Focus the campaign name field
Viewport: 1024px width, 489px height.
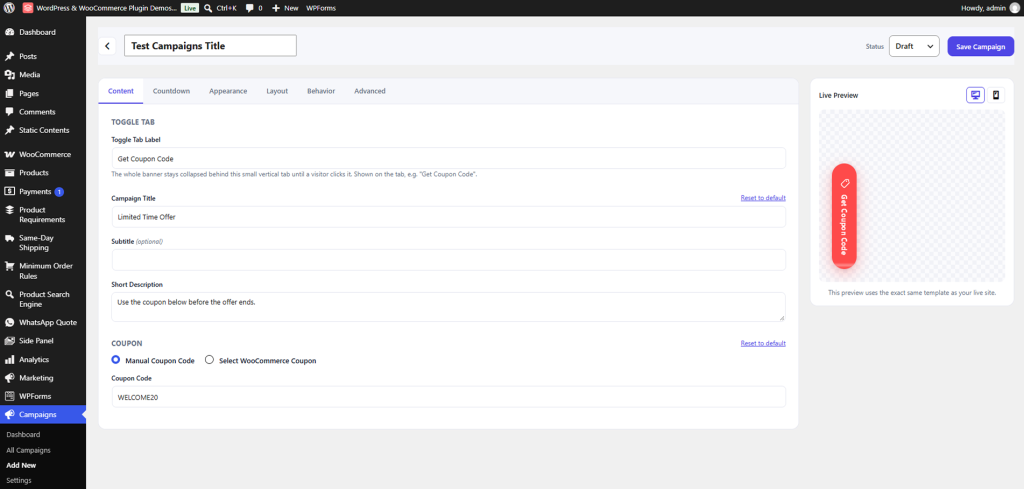click(210, 46)
